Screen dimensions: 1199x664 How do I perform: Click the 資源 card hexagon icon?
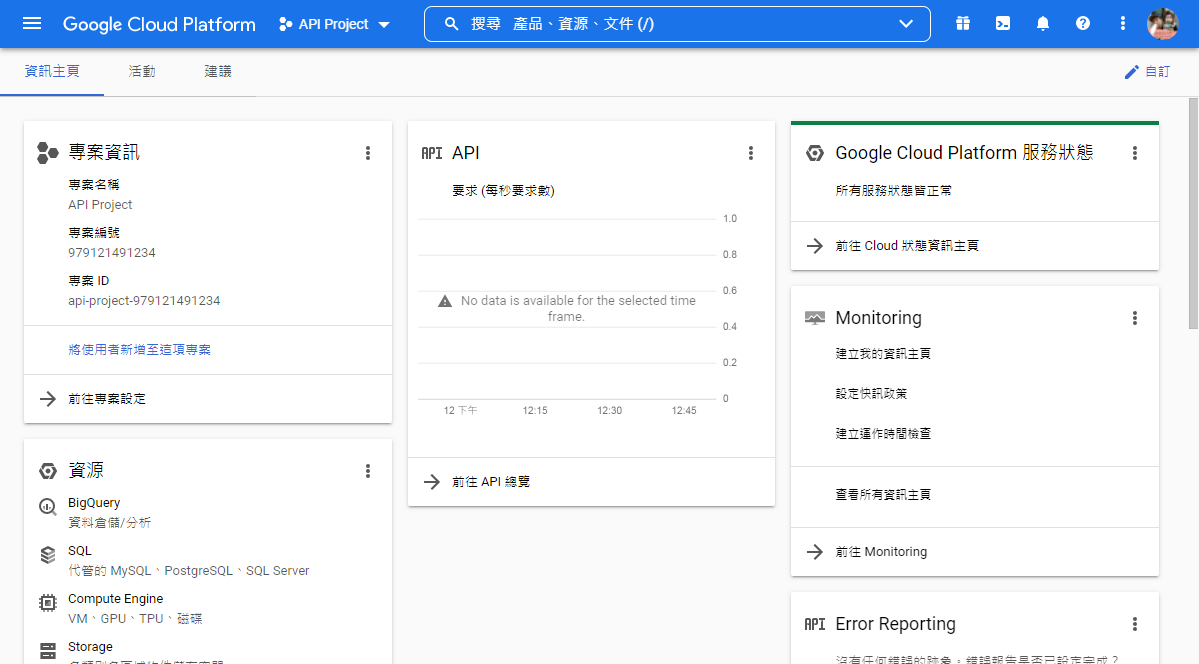(47, 471)
